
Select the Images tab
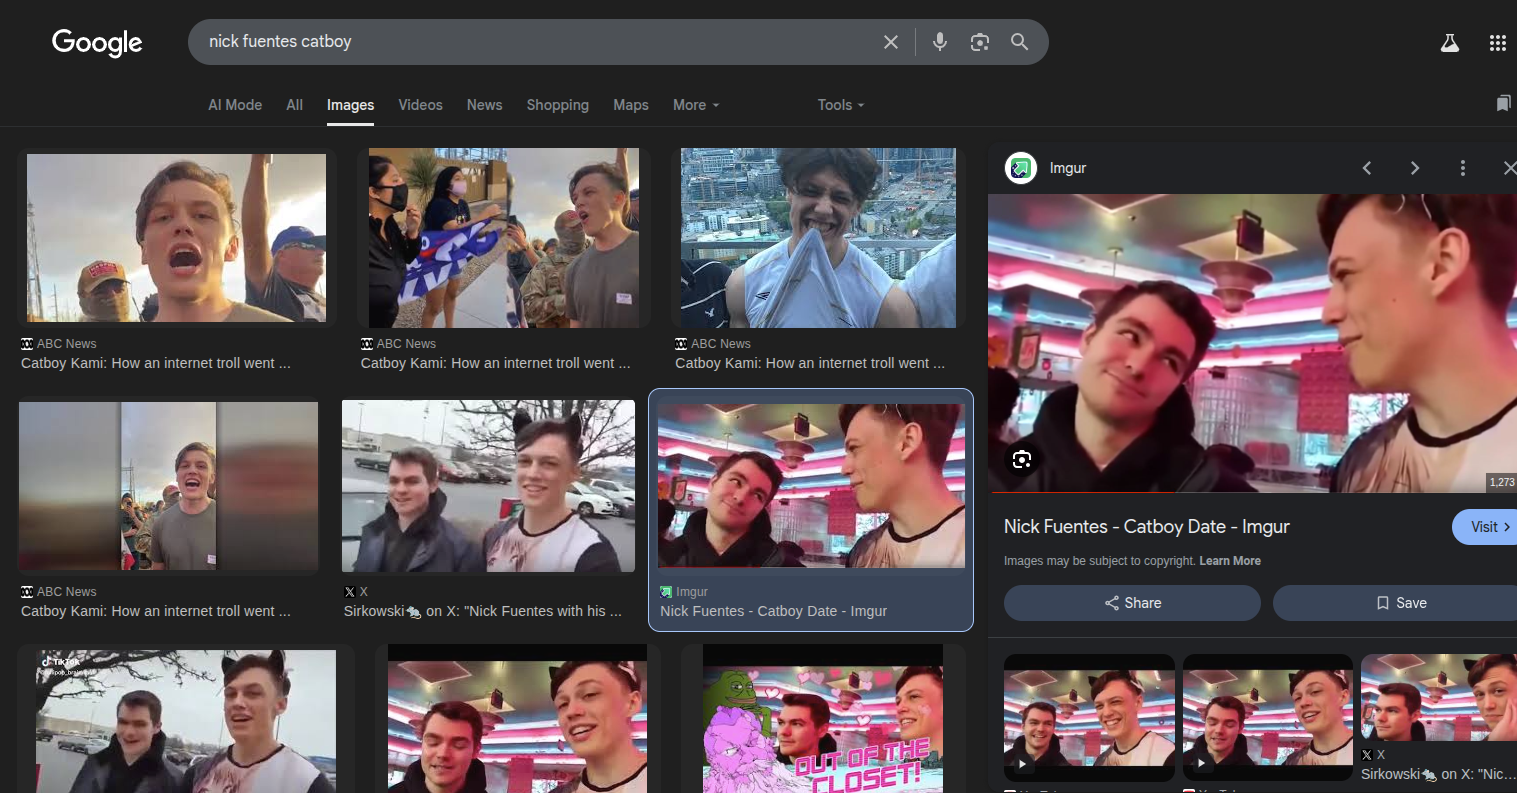(x=350, y=105)
